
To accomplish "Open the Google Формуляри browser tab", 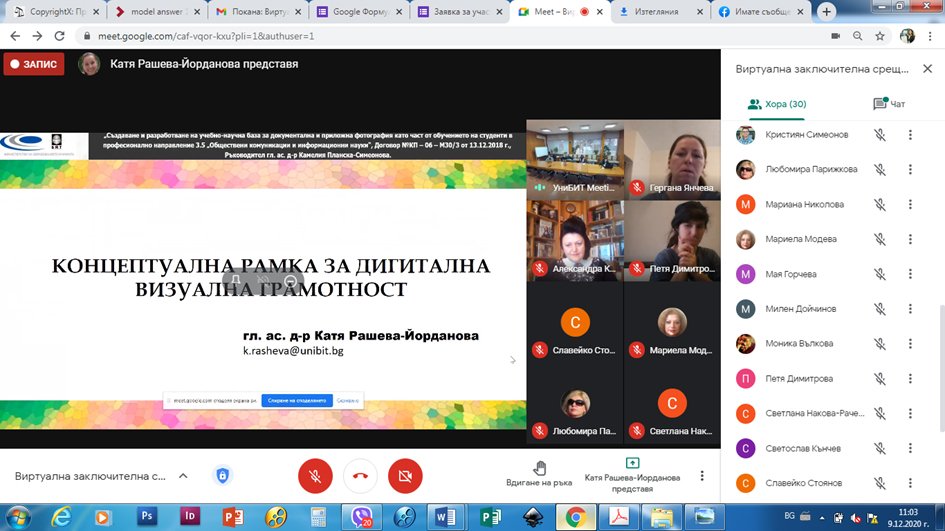I will 356,12.
